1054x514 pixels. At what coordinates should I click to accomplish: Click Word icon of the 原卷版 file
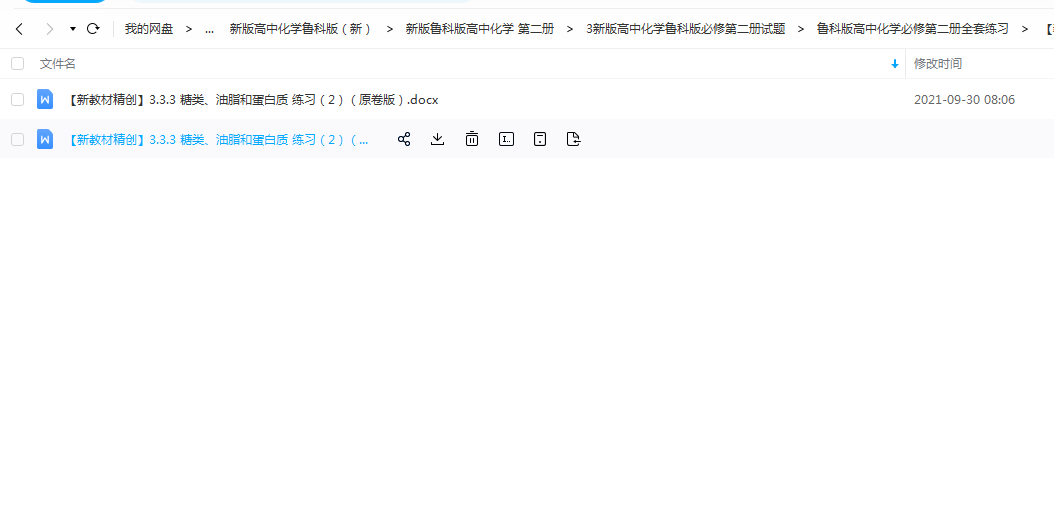pyautogui.click(x=45, y=99)
